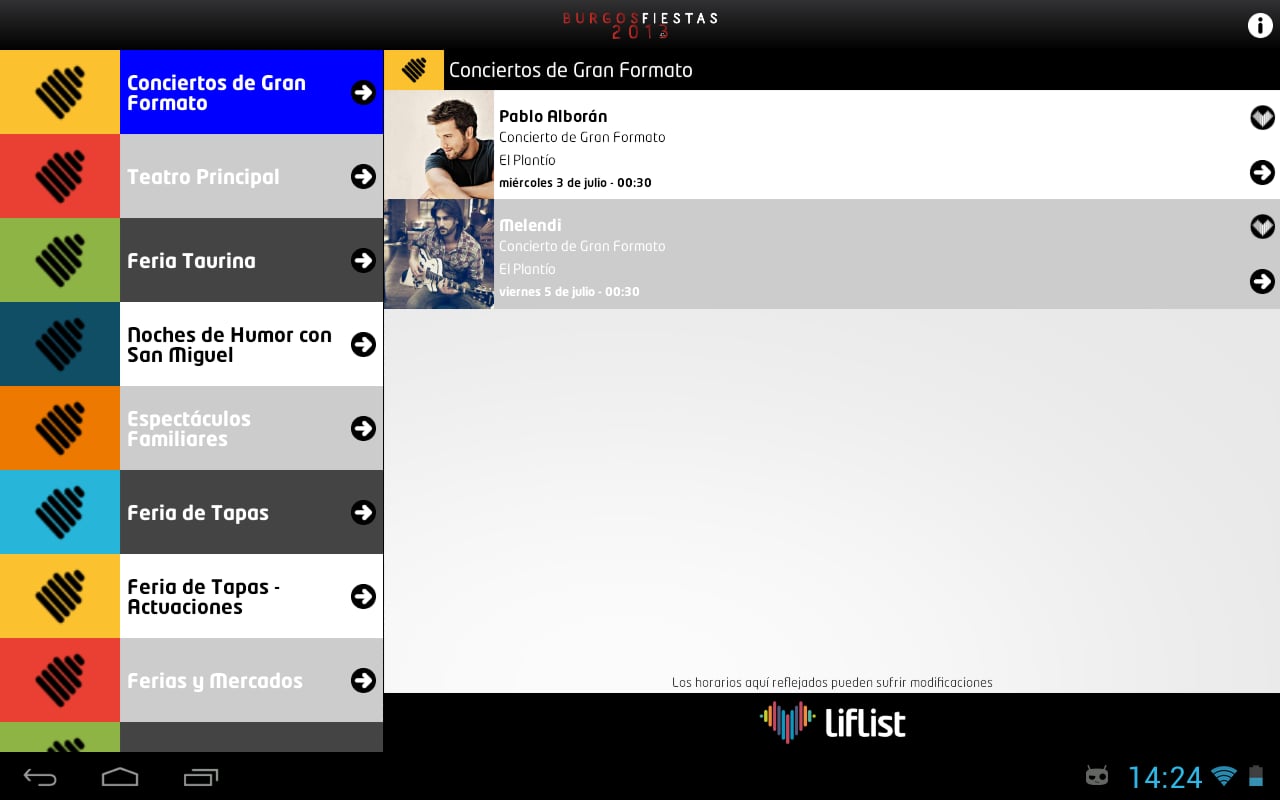Screen dimensions: 1280x800
Task: Tap the arrow beside Feria de Tapas
Action: click(363, 512)
